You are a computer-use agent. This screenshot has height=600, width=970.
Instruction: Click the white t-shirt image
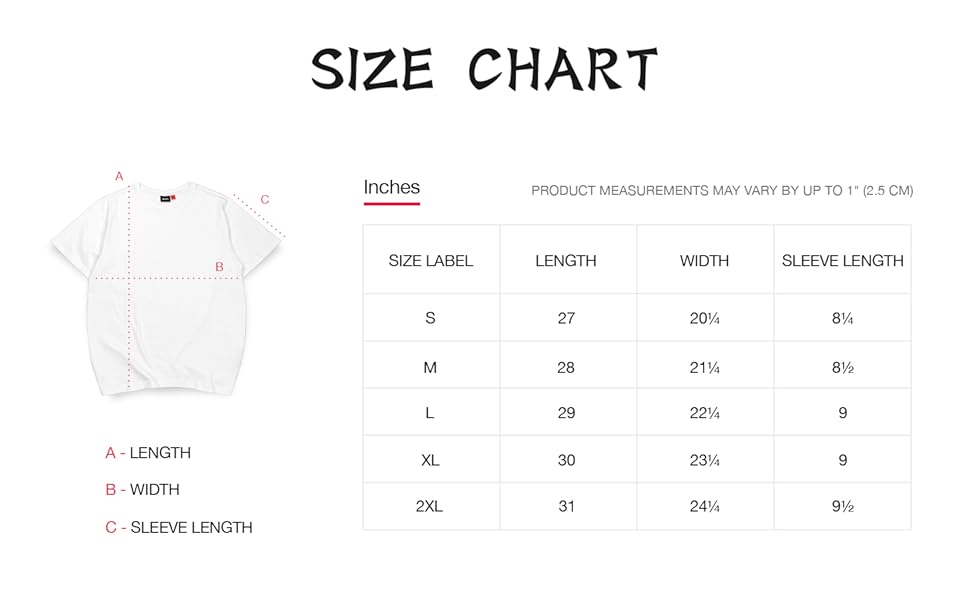165,290
